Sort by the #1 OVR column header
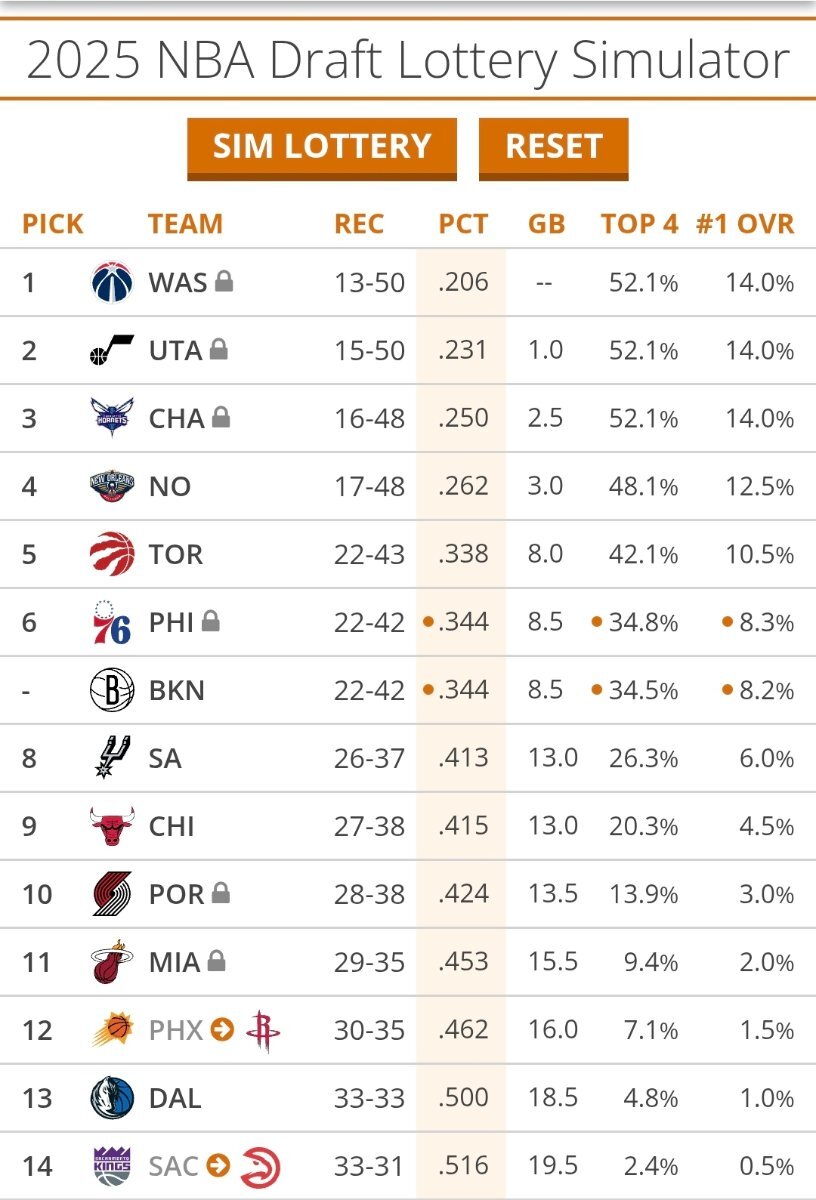Viewport: 816px width, 1200px height. tap(745, 224)
